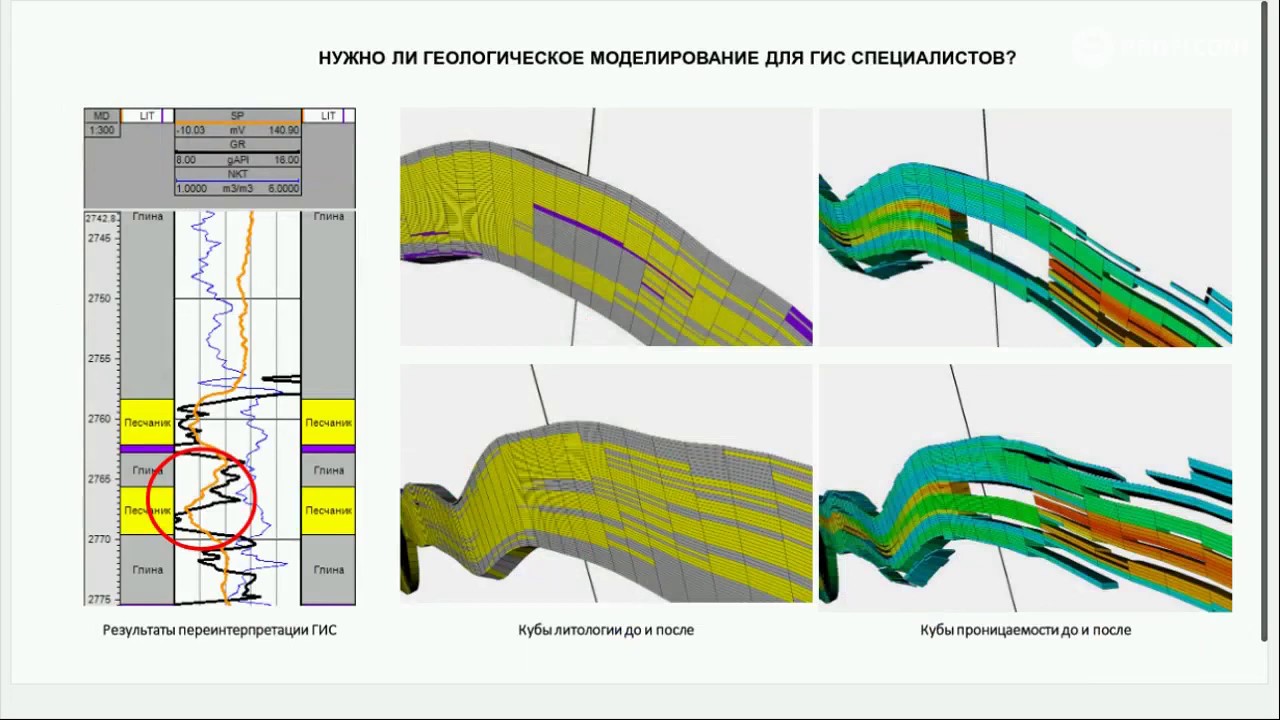This screenshot has height=720, width=1280.
Task: Click bottom Глина label in right lithology track
Action: click(x=328, y=570)
